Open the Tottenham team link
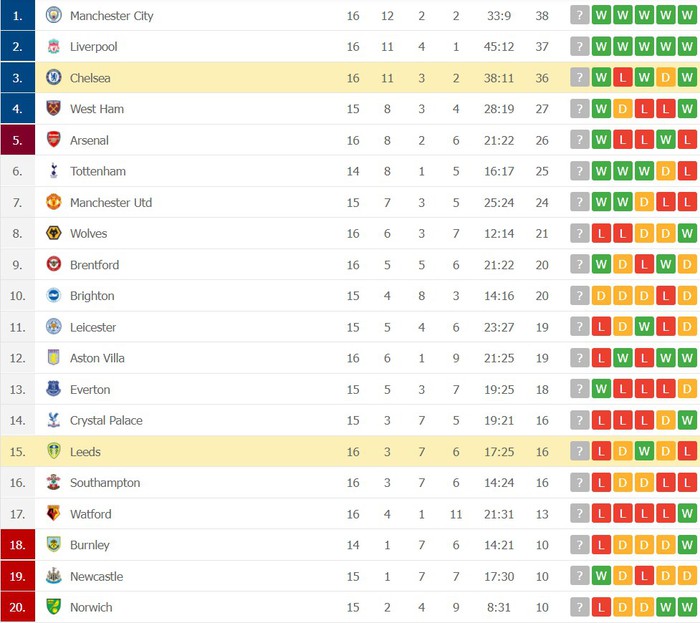The height and width of the screenshot is (623, 700). pos(98,171)
